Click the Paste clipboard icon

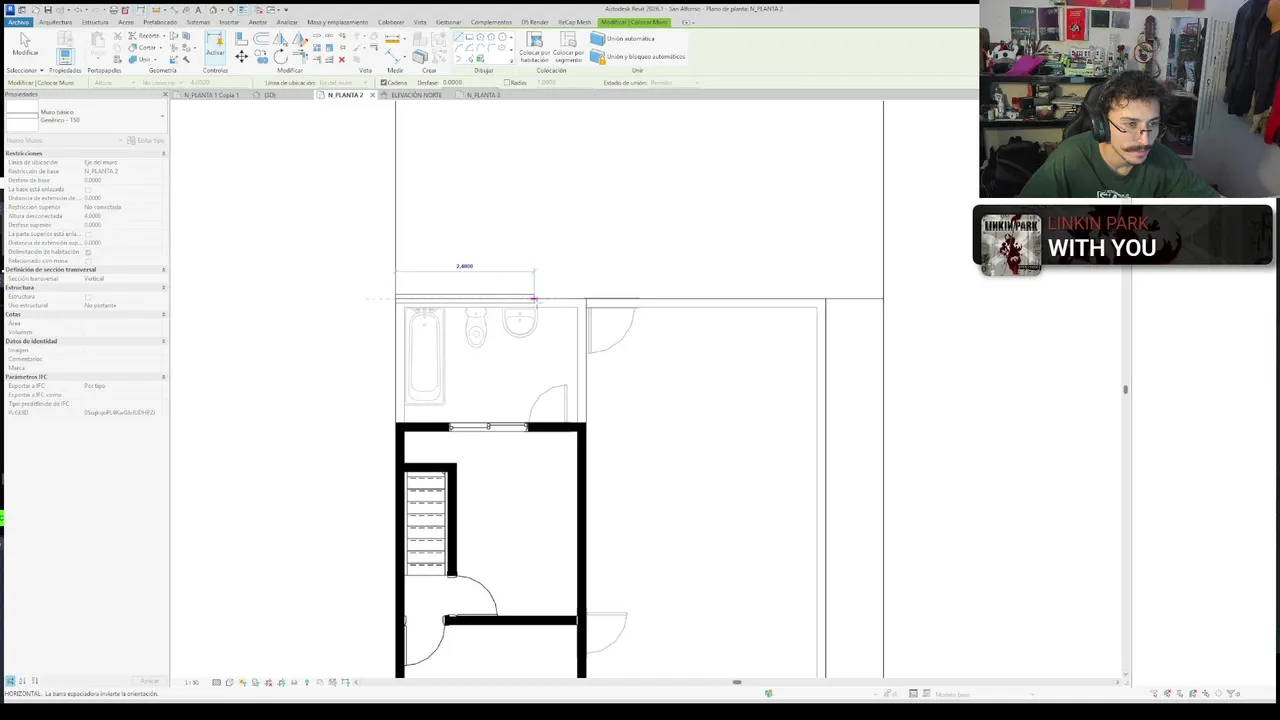point(97,42)
